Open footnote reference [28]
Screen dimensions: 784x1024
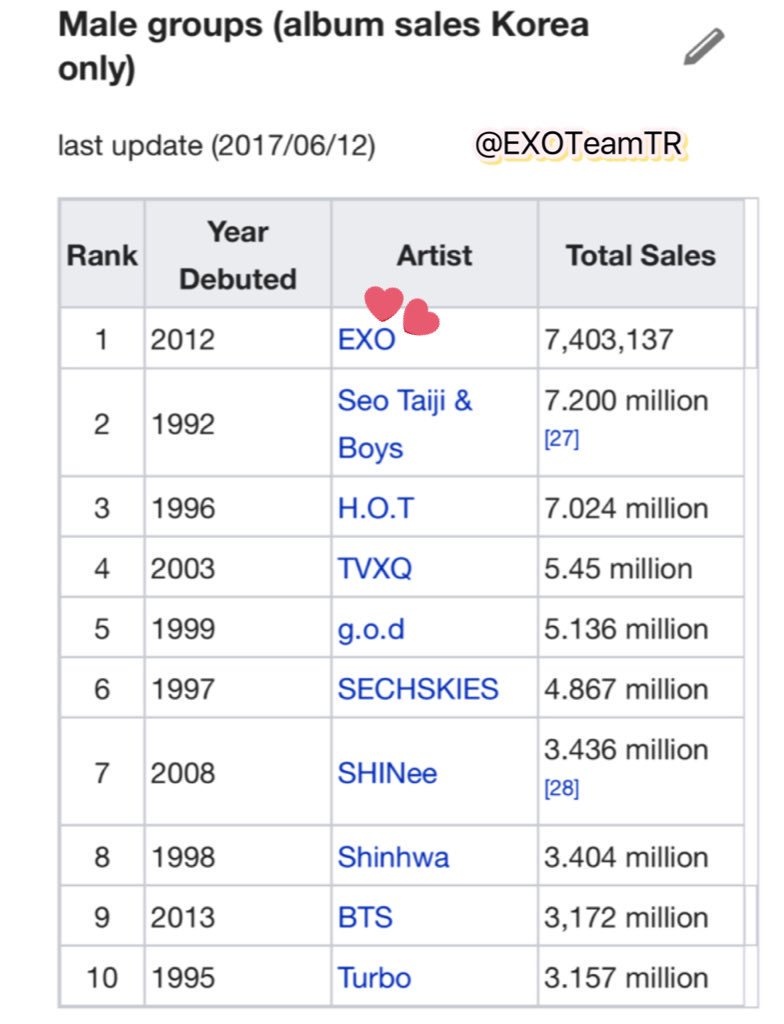point(561,789)
